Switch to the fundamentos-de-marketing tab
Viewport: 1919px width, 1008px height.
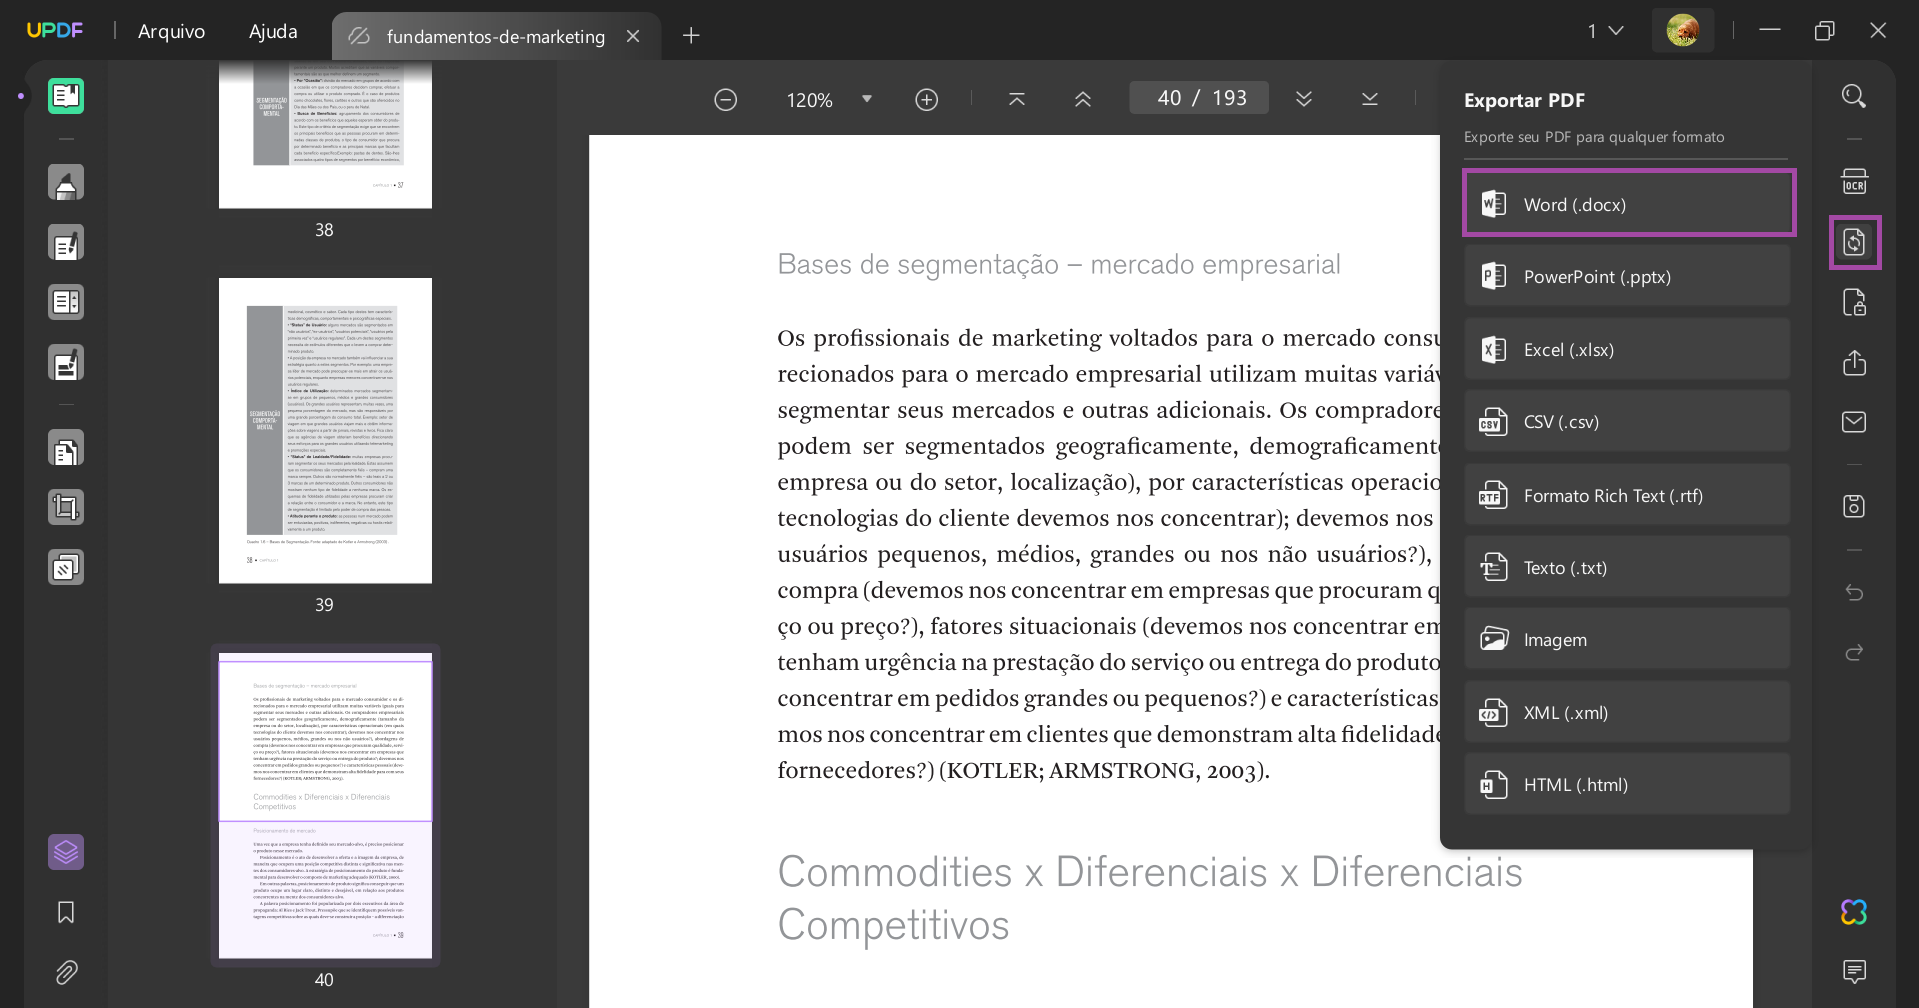coord(495,36)
